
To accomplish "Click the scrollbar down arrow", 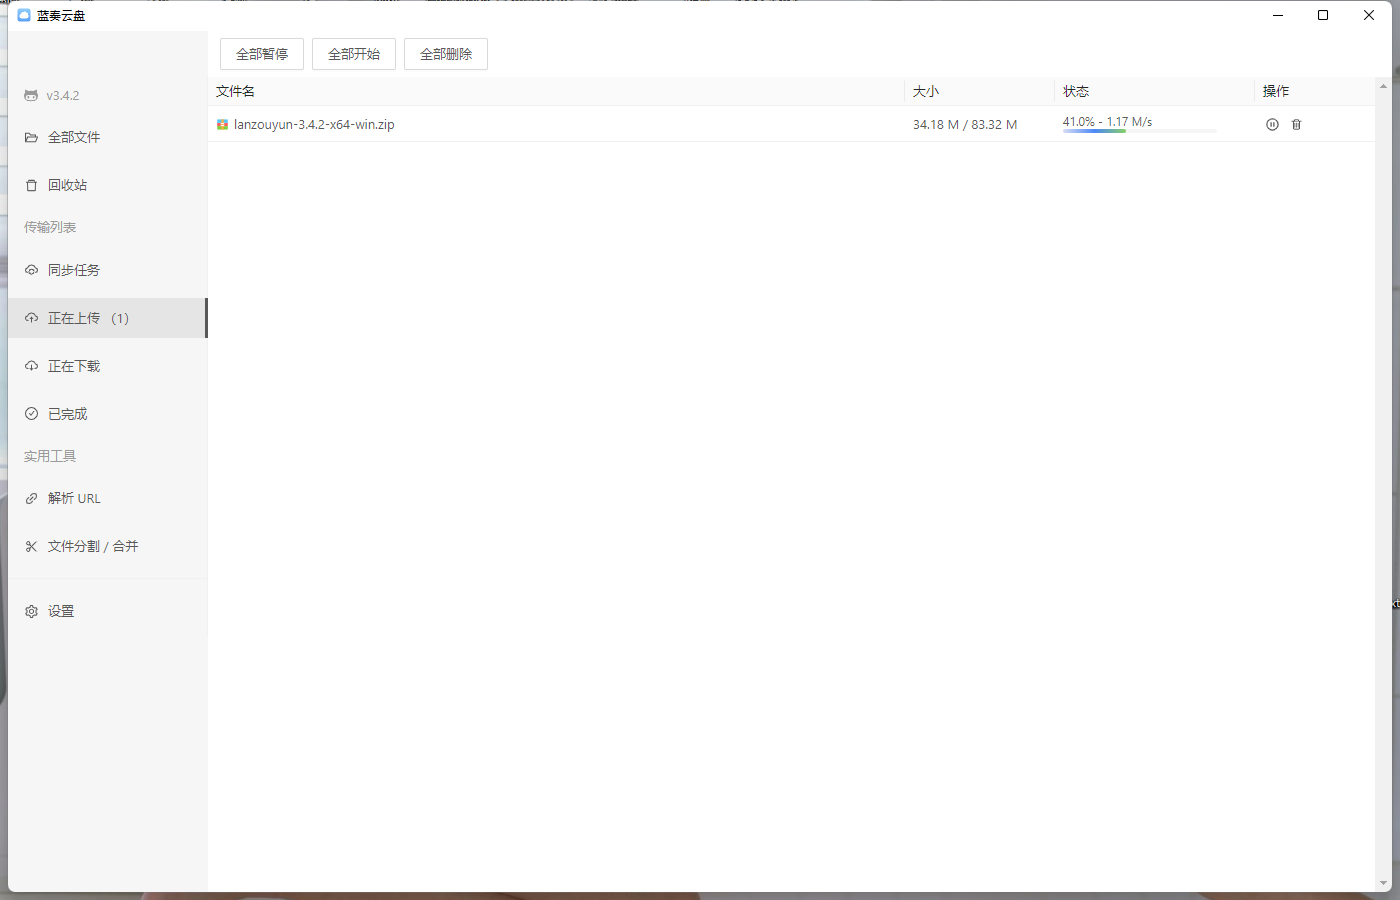I will tap(1383, 883).
